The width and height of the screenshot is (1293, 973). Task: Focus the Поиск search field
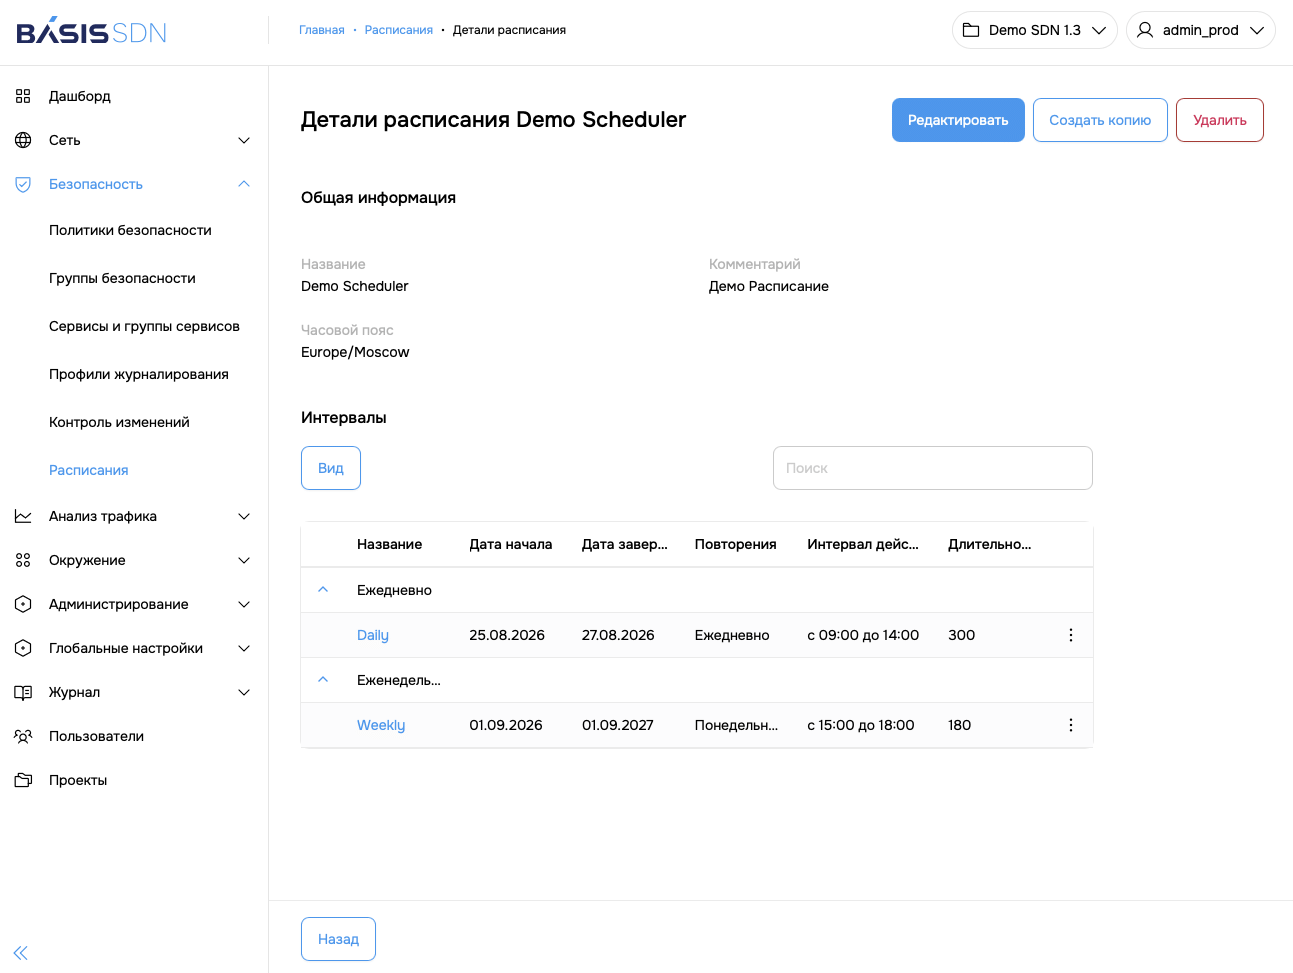point(933,468)
